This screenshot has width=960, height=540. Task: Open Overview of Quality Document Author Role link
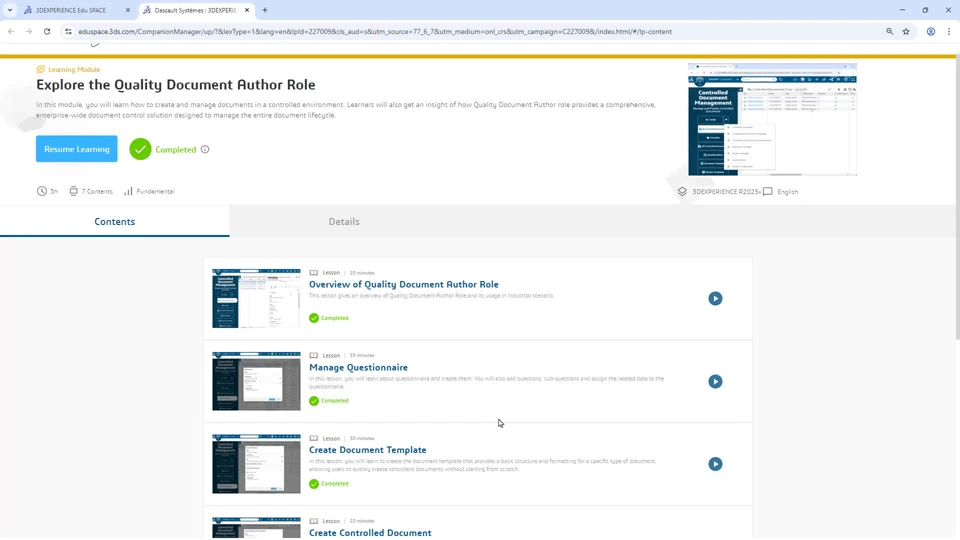coord(403,284)
